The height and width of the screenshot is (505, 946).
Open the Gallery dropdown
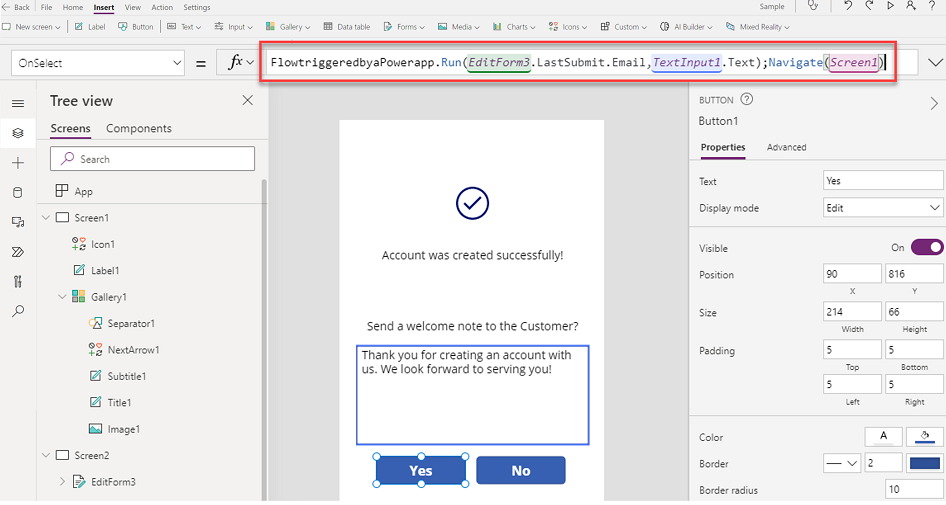coord(288,27)
